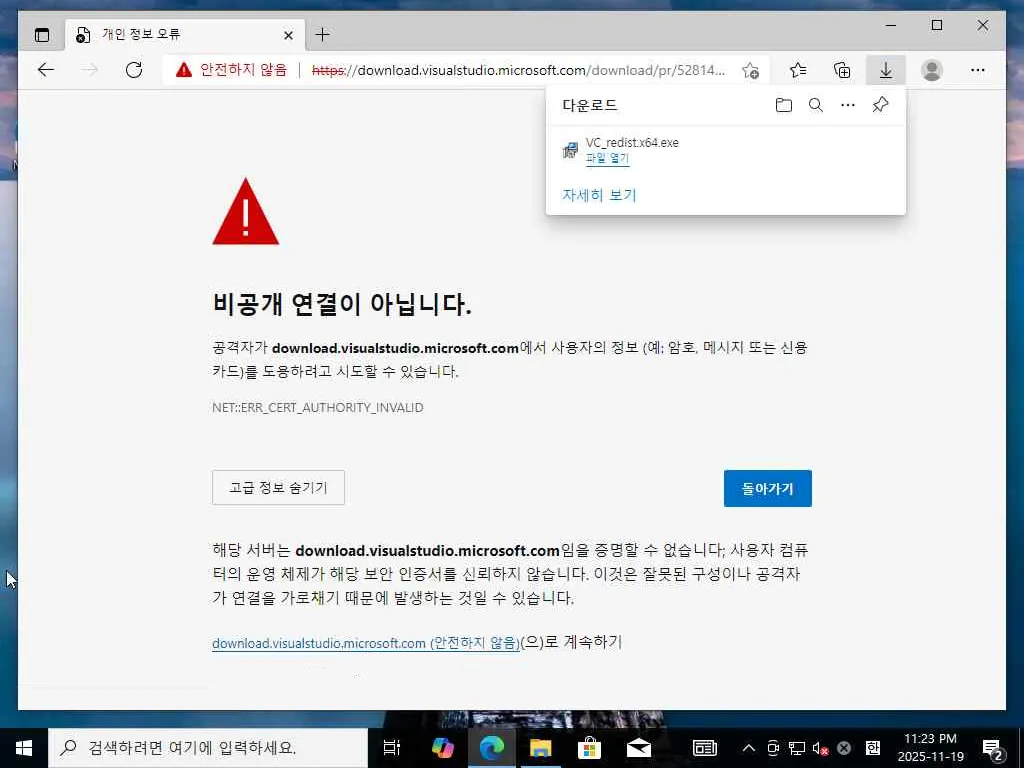Open File Explorer from taskbar
This screenshot has width=1024, height=768.
tap(540, 748)
